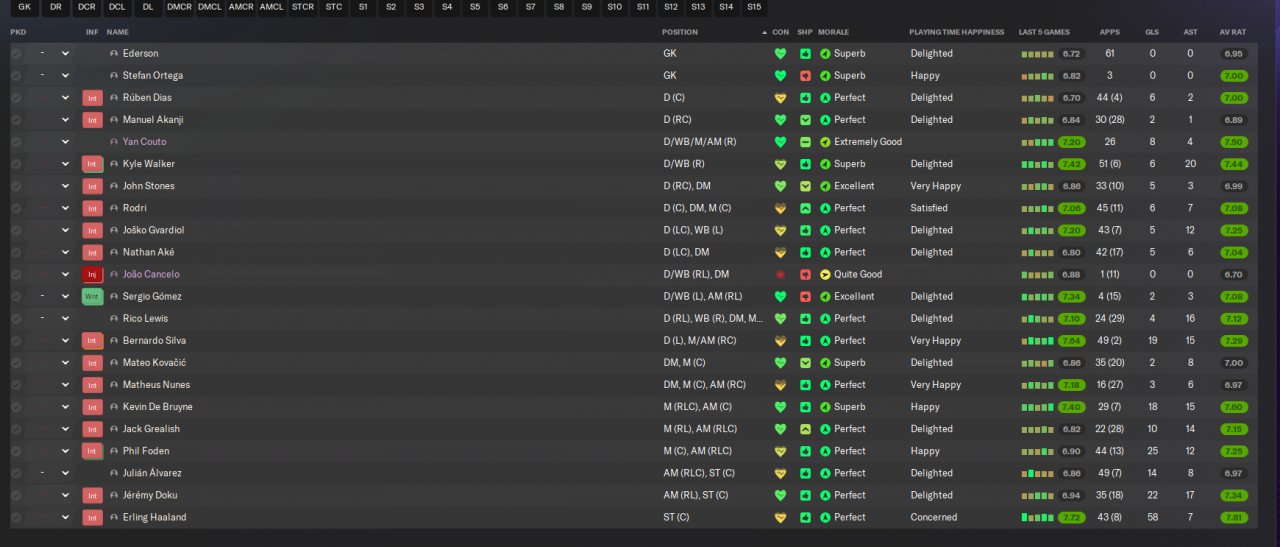This screenshot has width=1280, height=547.
Task: Click the Int status icon beside Bernardo Silva
Action: pyautogui.click(x=92, y=341)
